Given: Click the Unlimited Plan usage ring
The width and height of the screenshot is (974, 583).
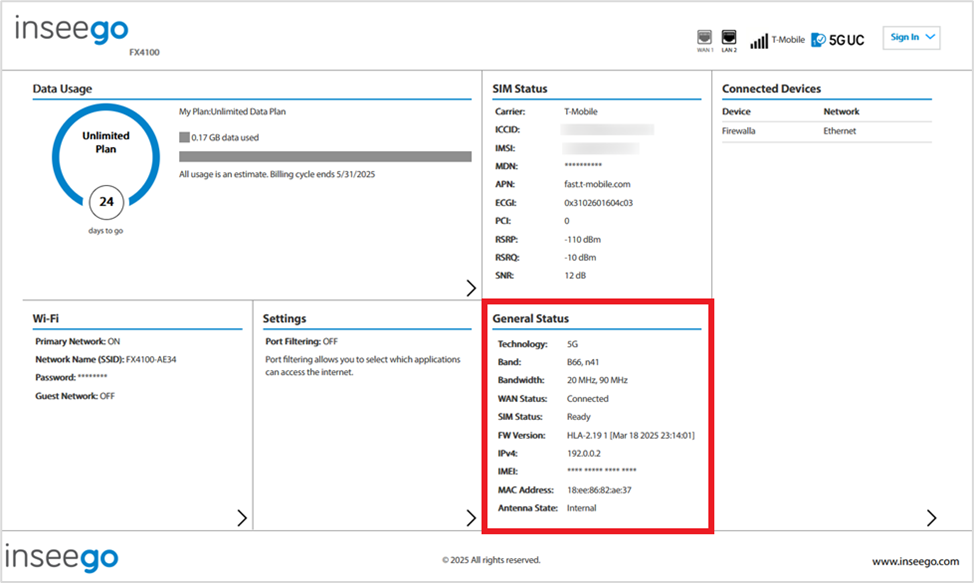Looking at the screenshot, I should [106, 157].
